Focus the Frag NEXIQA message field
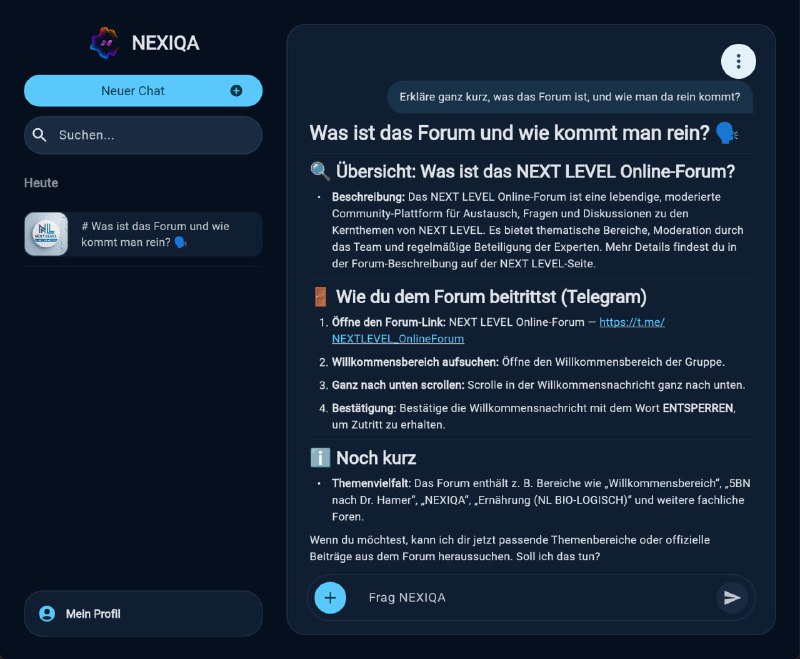This screenshot has height=659, width=800. (x=531, y=598)
